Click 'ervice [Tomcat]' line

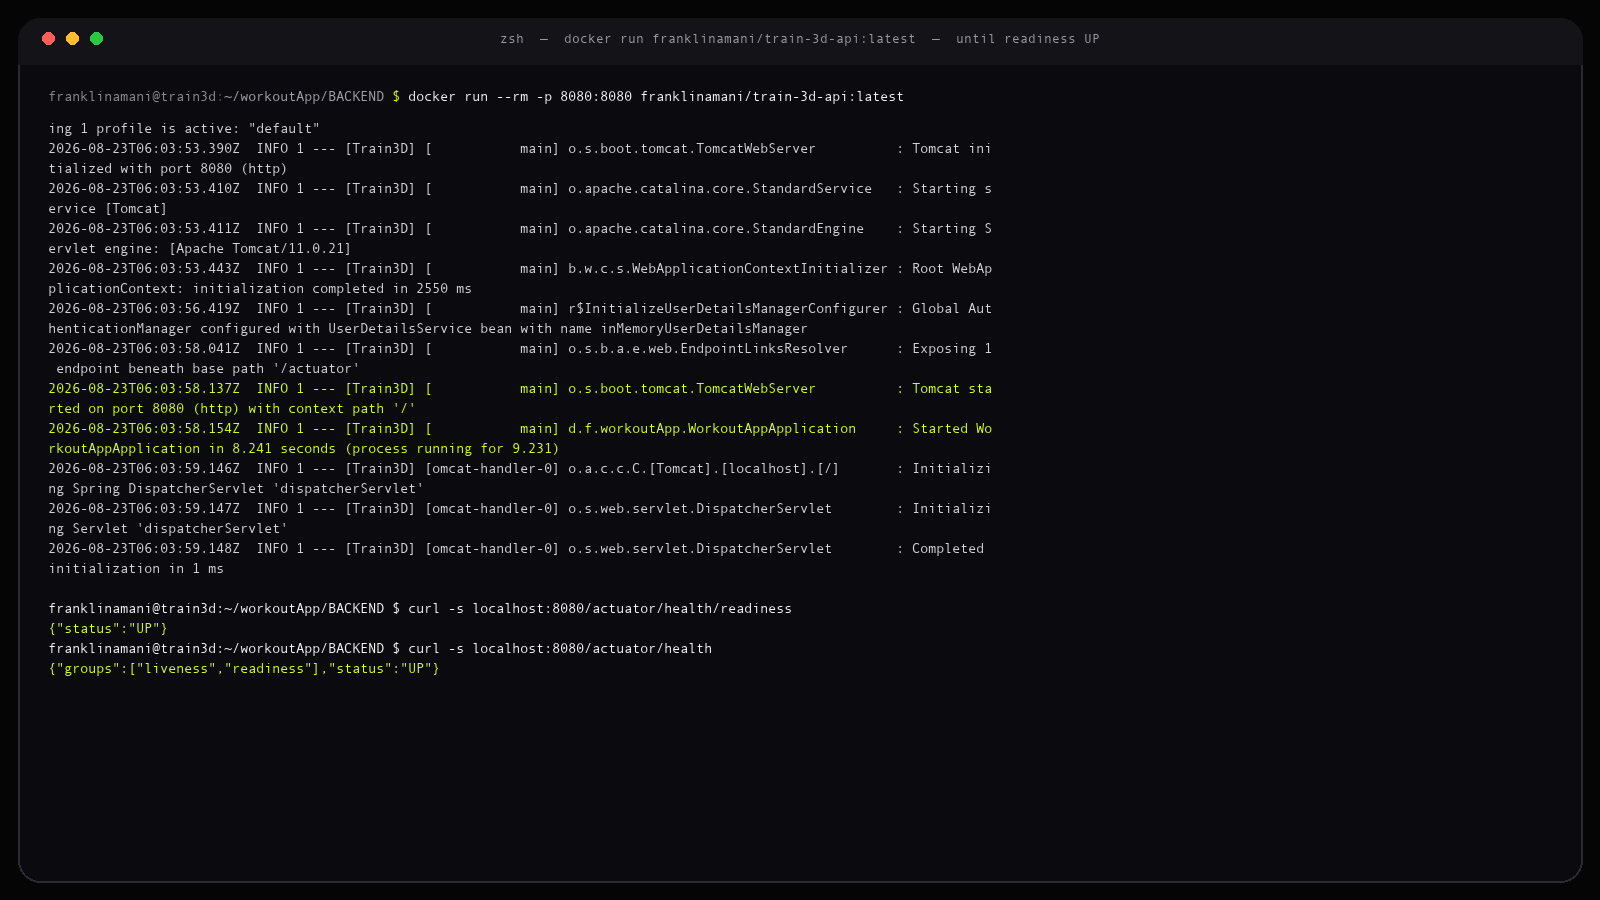tap(108, 209)
